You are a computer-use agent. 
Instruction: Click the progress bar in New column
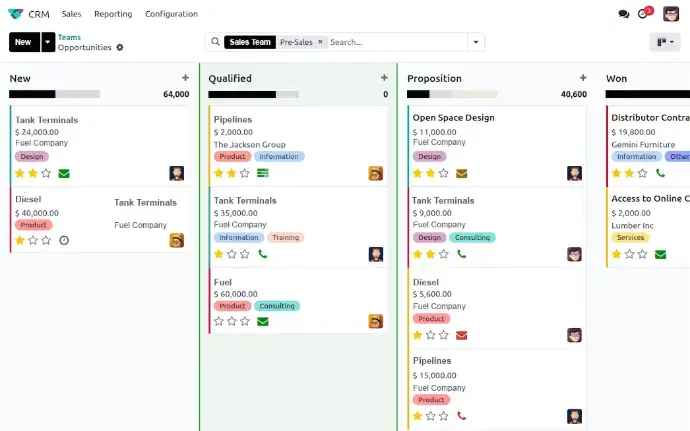coord(54,94)
